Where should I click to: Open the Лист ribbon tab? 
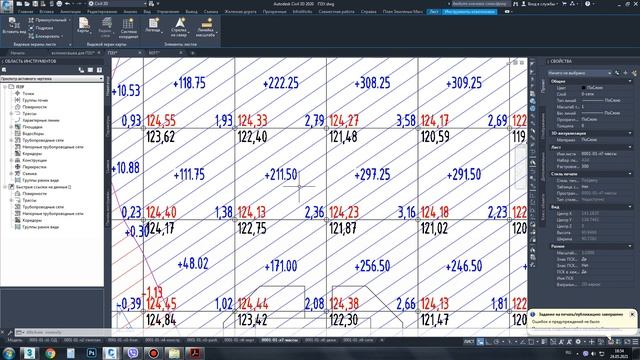click(433, 12)
